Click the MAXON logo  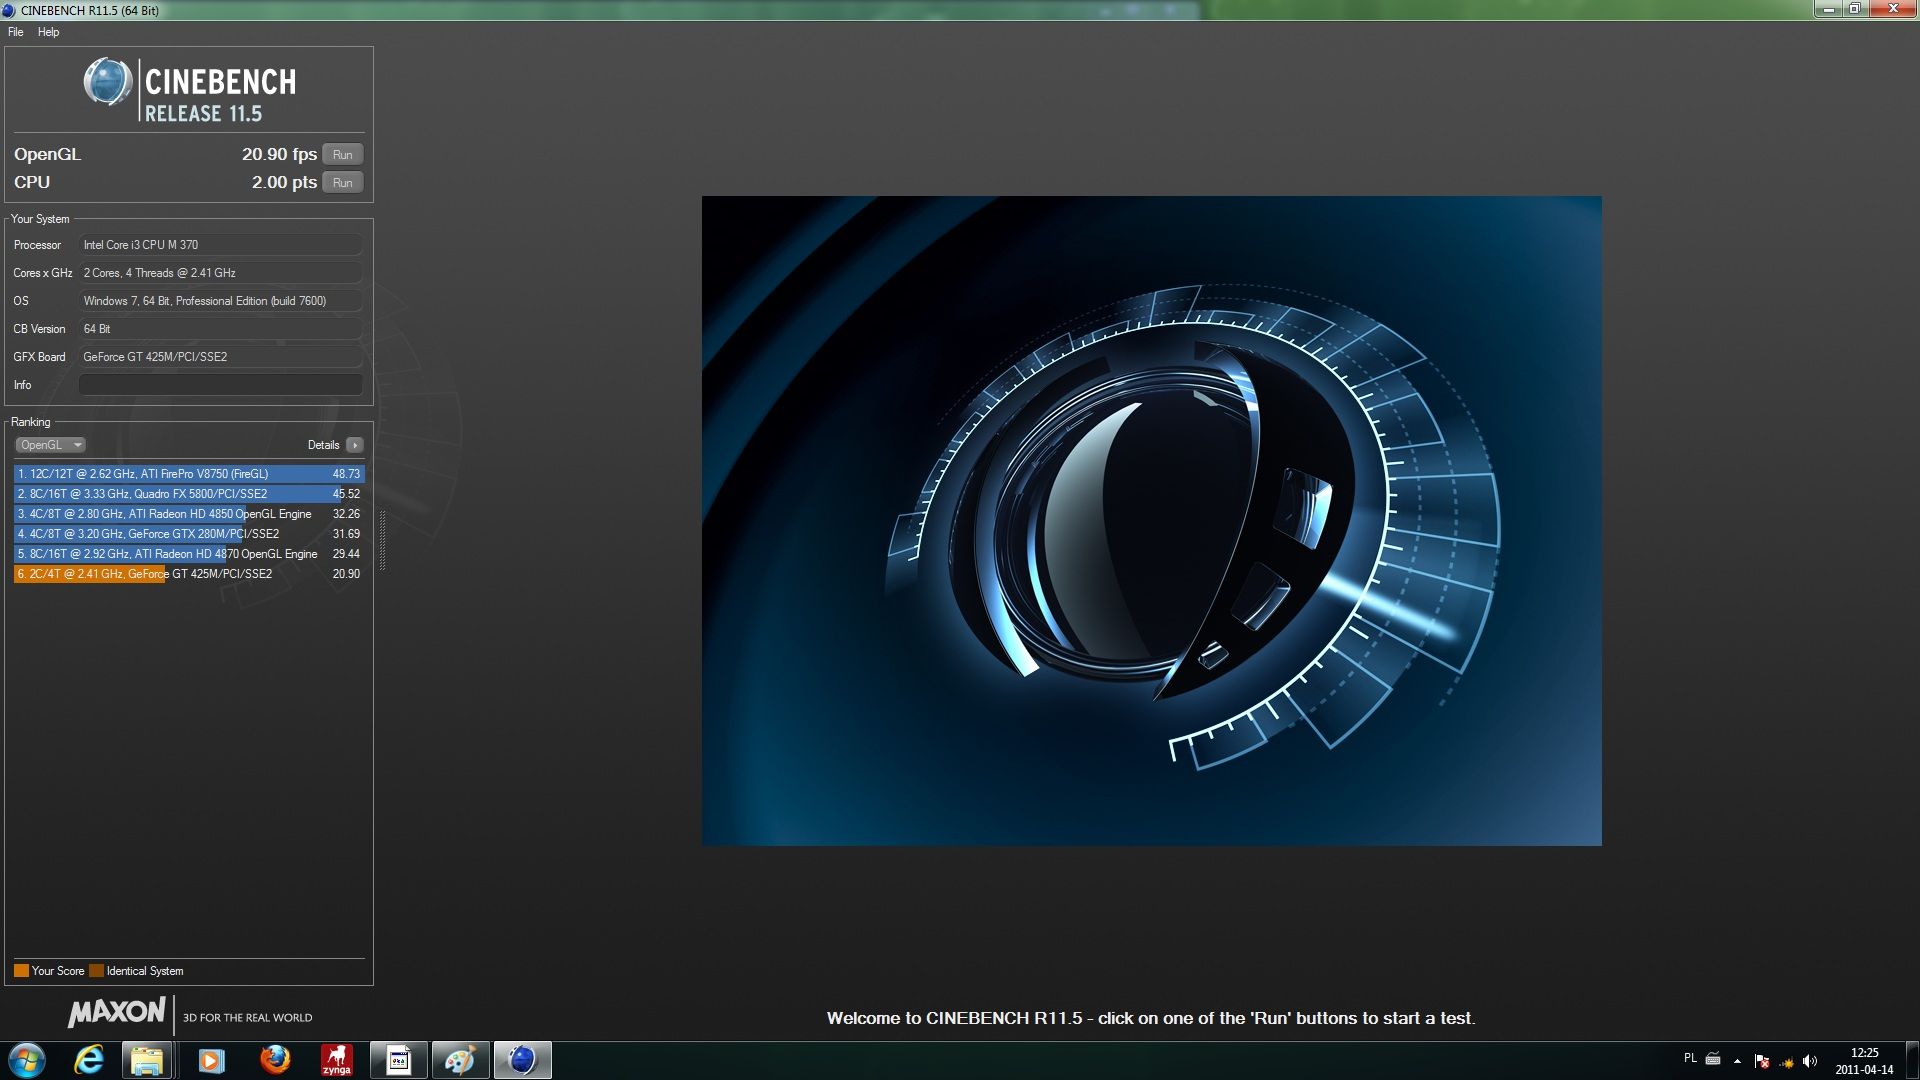pyautogui.click(x=116, y=1013)
